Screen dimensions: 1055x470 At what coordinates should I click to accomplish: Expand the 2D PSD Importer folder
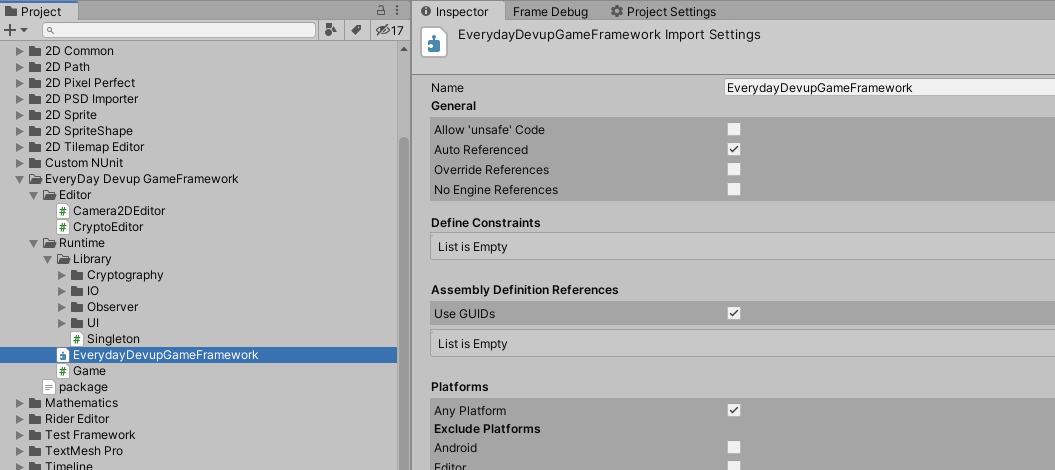click(20, 99)
